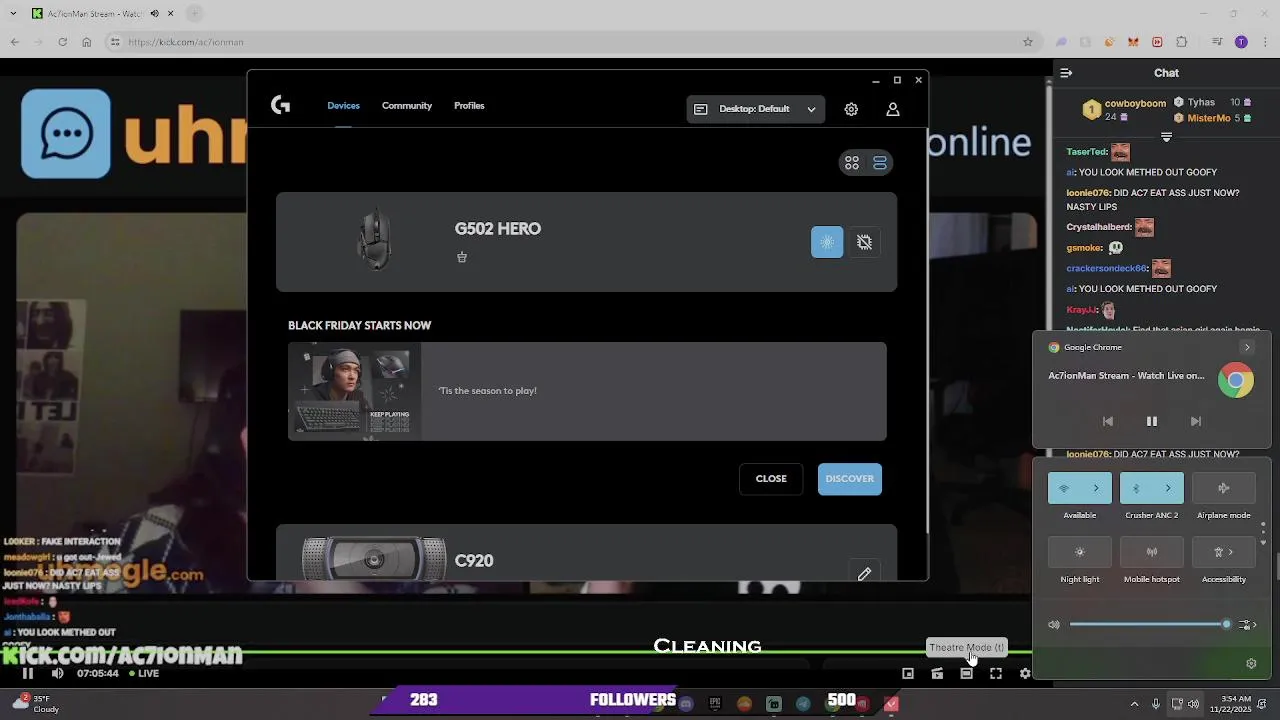The height and width of the screenshot is (720, 1280).
Task: Open Windows quick settings gear
Action: pyautogui.click(x=1251, y=663)
